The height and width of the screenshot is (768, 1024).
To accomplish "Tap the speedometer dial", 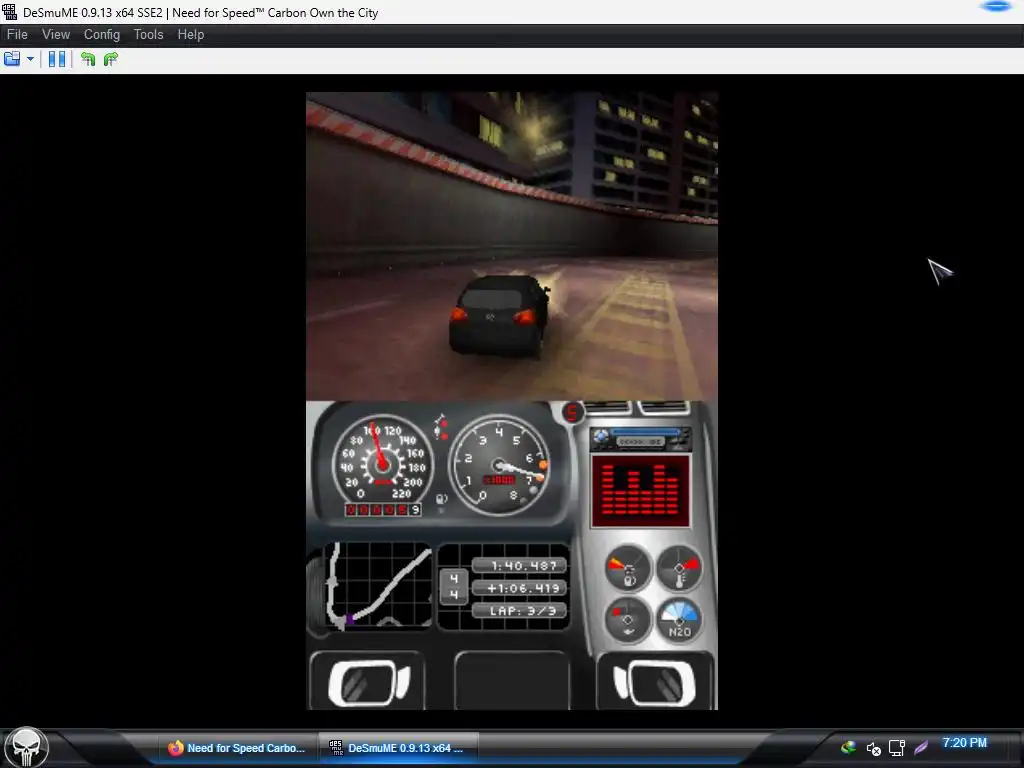I will [x=382, y=464].
